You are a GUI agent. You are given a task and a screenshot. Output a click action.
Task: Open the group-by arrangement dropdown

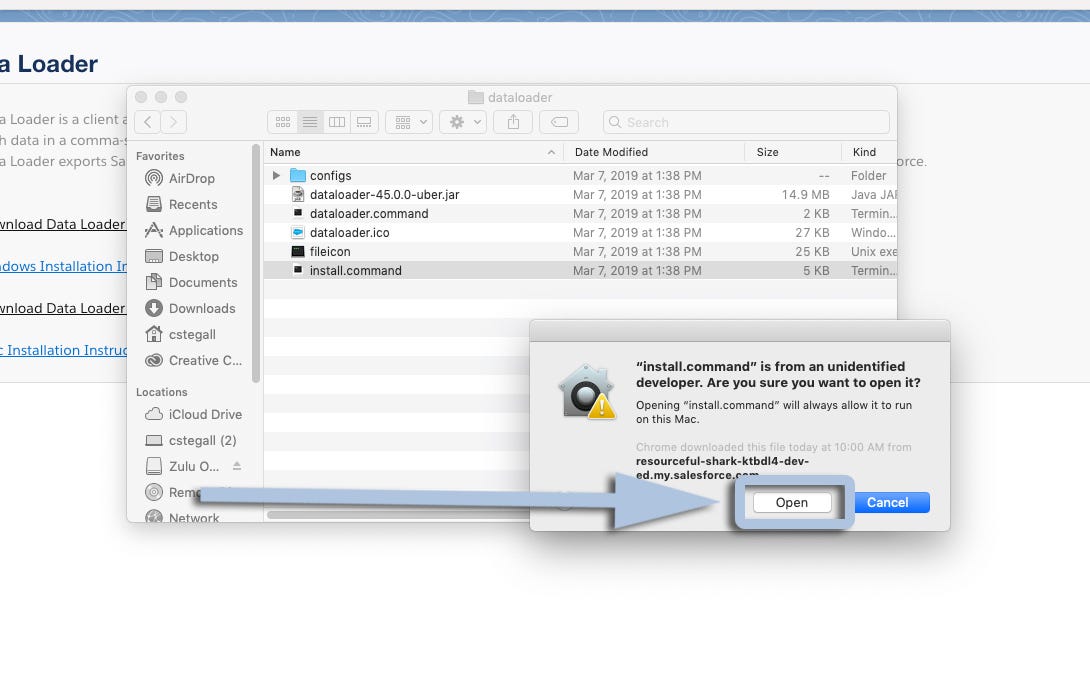(409, 122)
